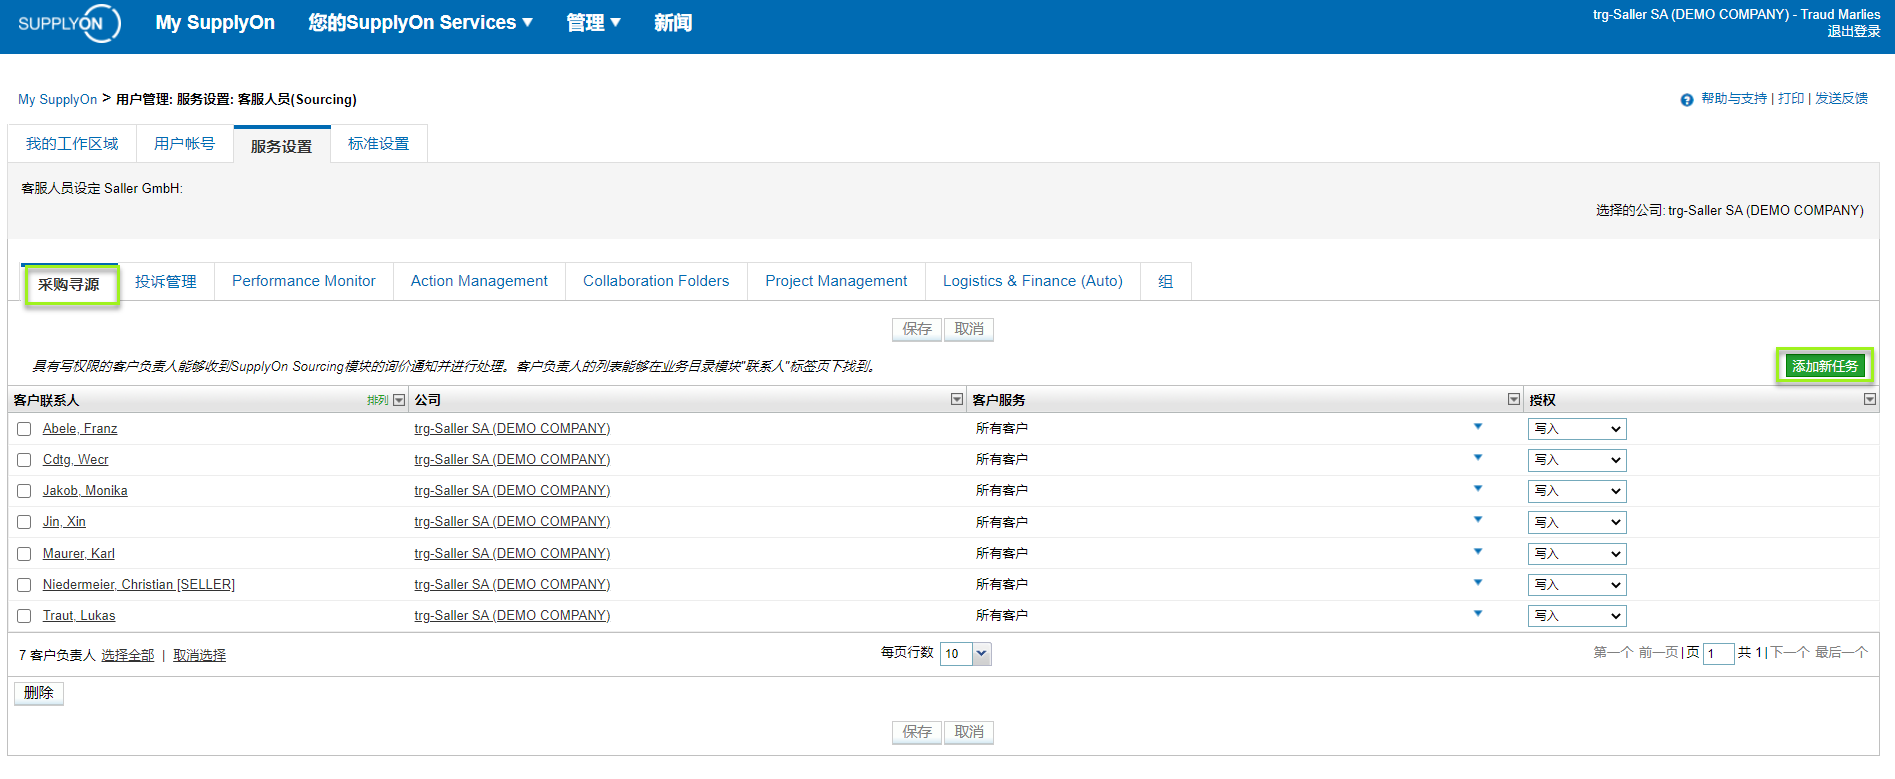Select the checkbox for Niedermeier, Christian [SELLER]
The image size is (1895, 779).
pyautogui.click(x=24, y=585)
